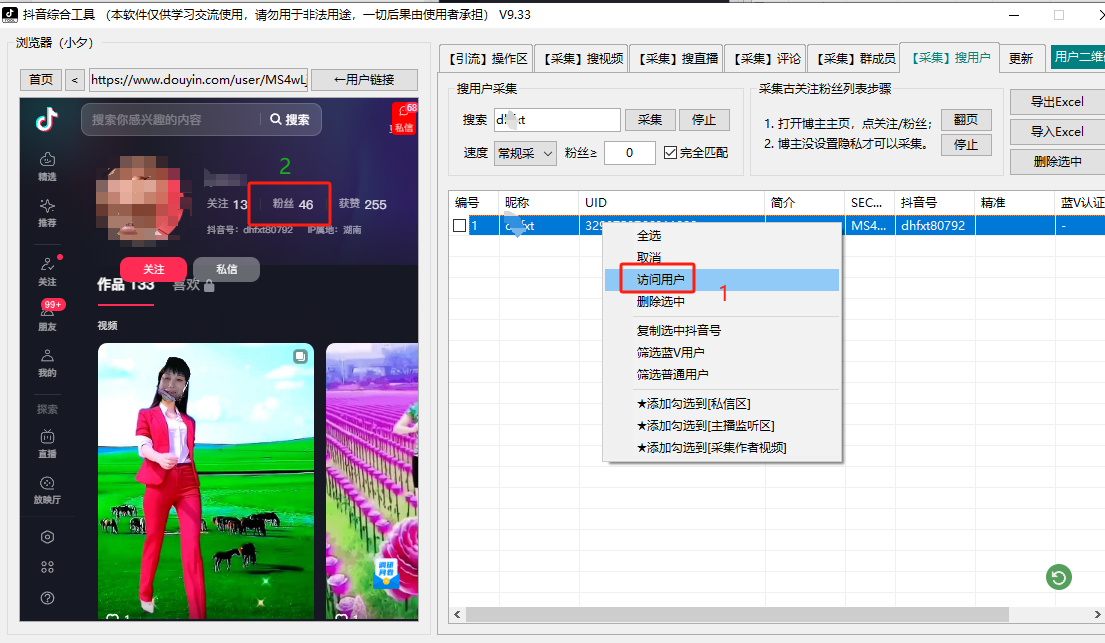Open 朋友 friends icon with 99+ badge
Image resolution: width=1105 pixels, height=643 pixels.
click(47, 316)
